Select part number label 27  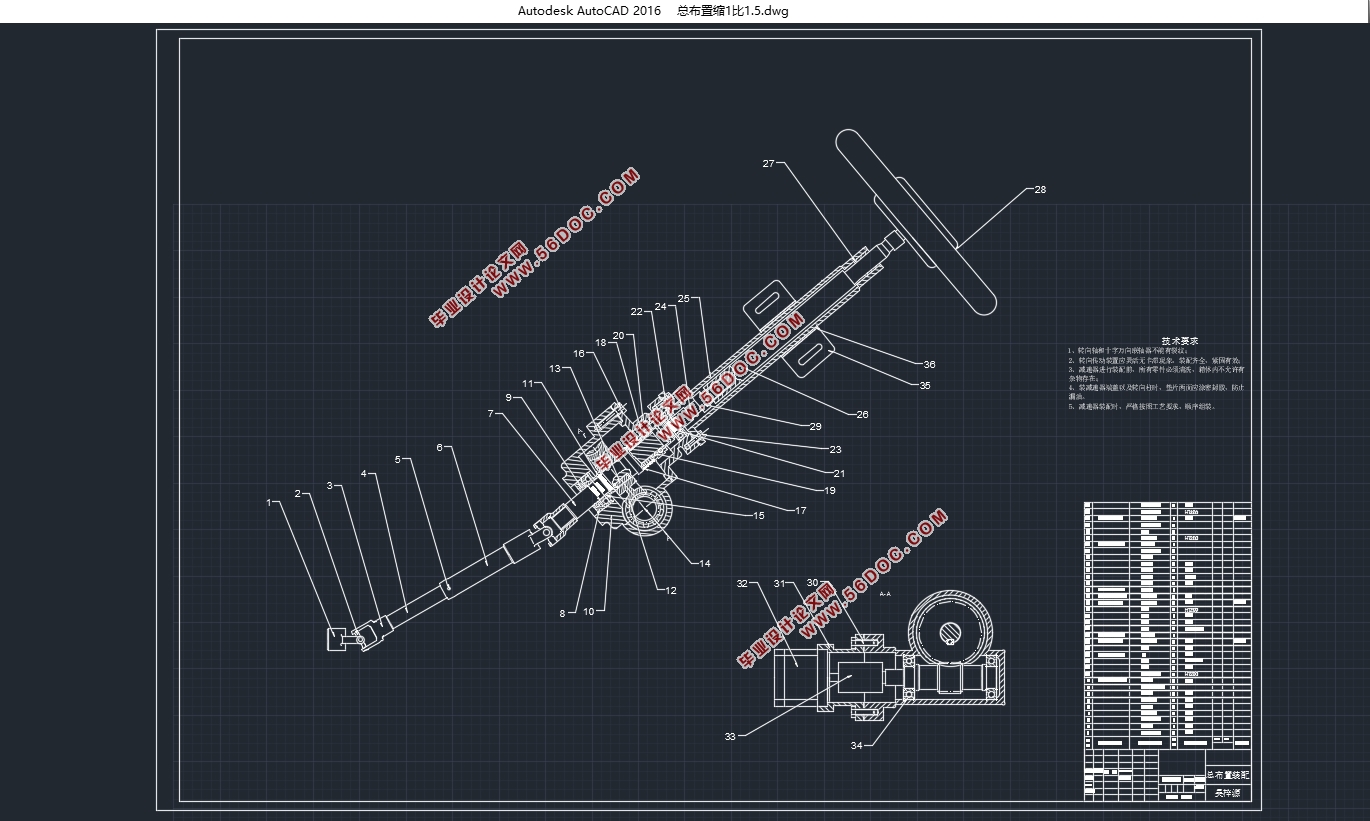click(x=768, y=163)
